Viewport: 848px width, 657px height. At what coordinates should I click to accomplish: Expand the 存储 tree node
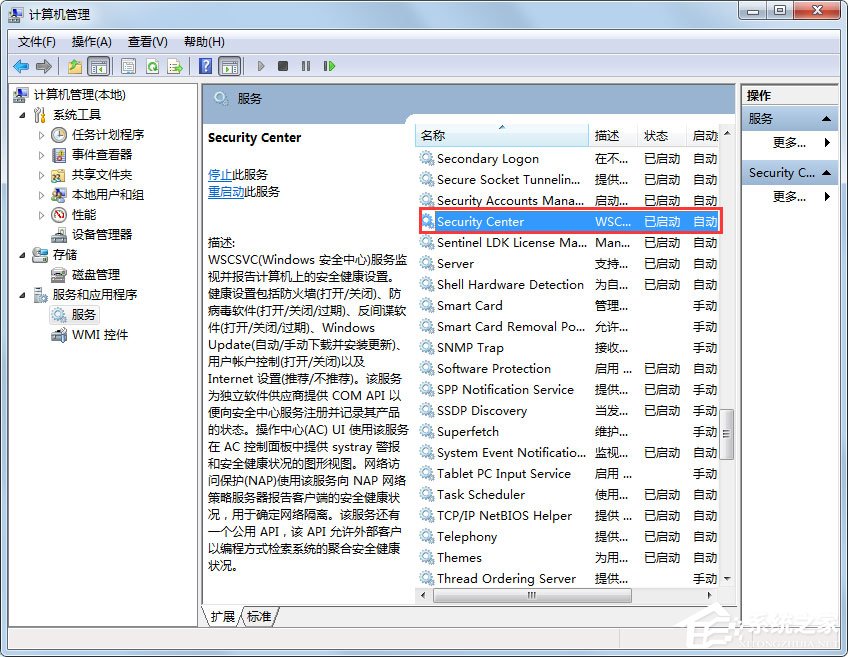point(23,255)
